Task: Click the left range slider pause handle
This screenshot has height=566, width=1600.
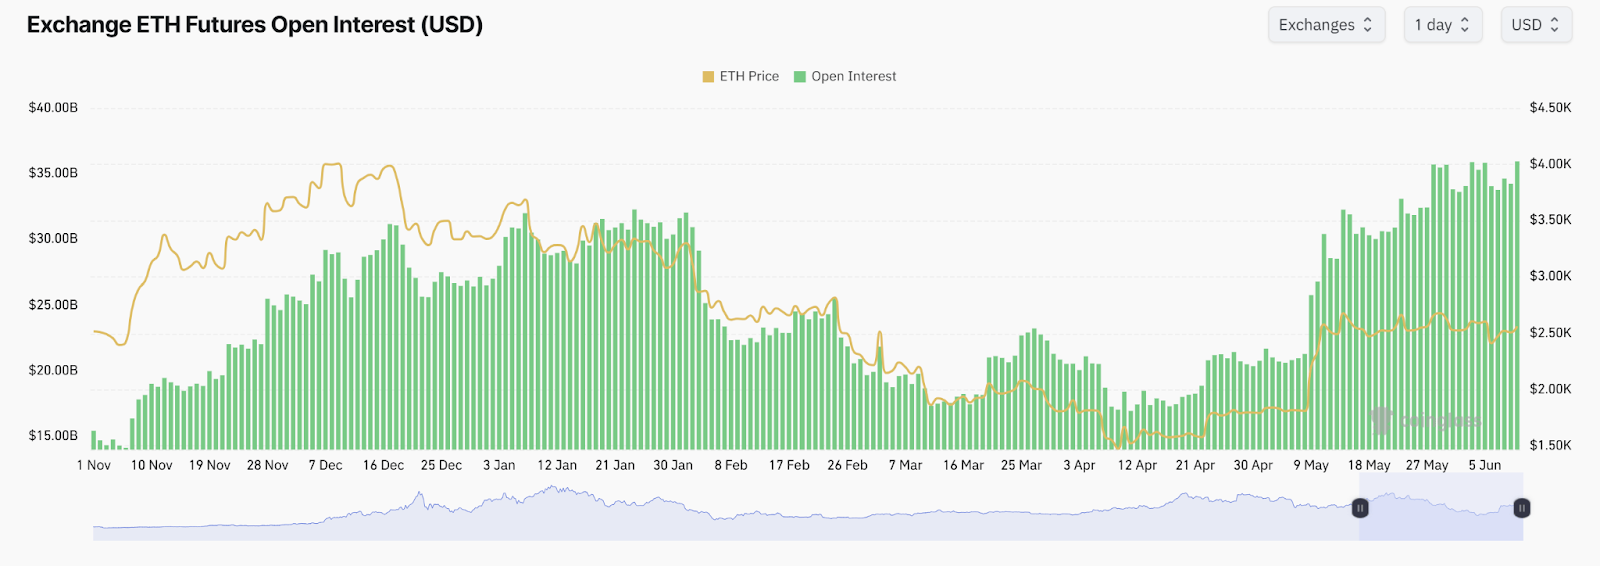Action: click(1360, 508)
